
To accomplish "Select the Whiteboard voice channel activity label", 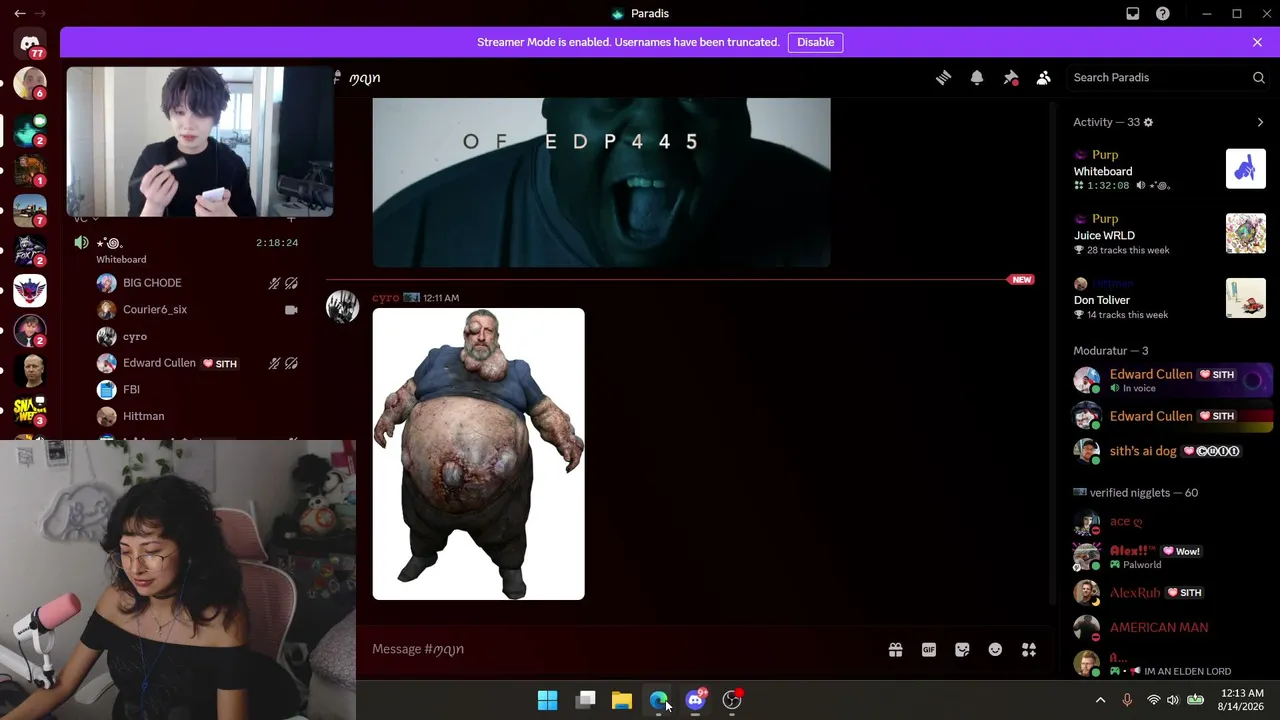I will [x=121, y=260].
